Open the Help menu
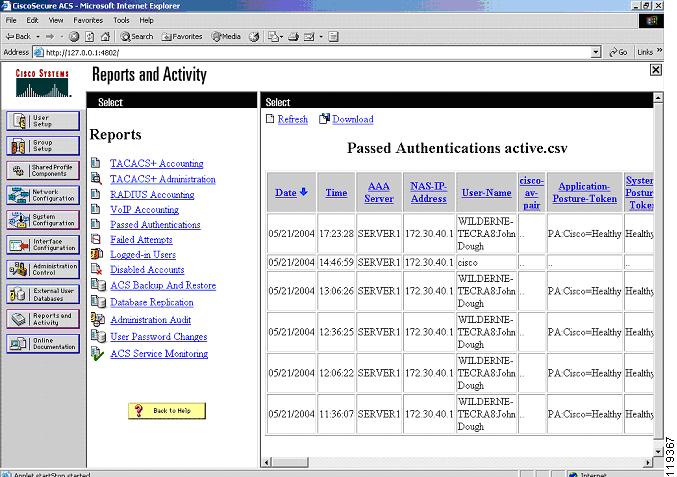The height and width of the screenshot is (477, 677). tap(146, 20)
